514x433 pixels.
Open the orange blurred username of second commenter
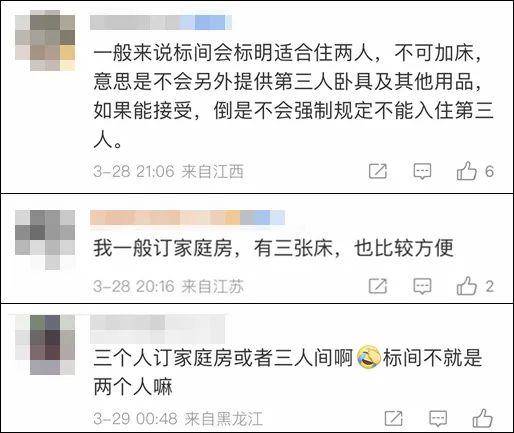pos(187,217)
